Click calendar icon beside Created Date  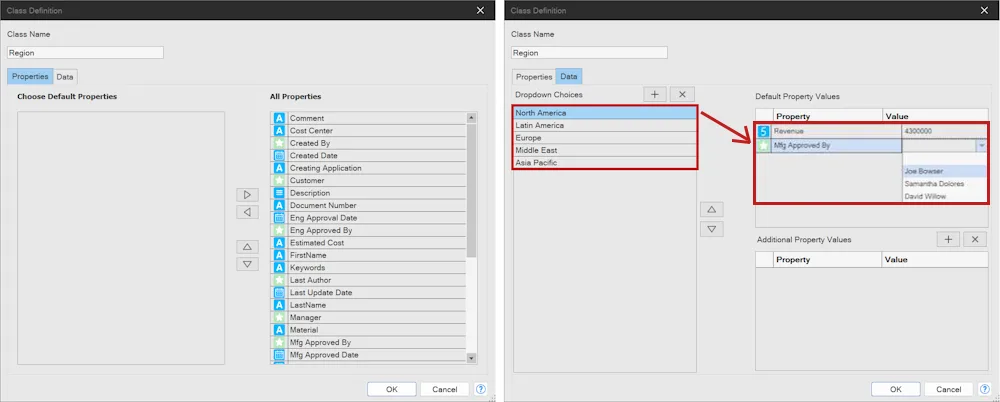tap(279, 156)
